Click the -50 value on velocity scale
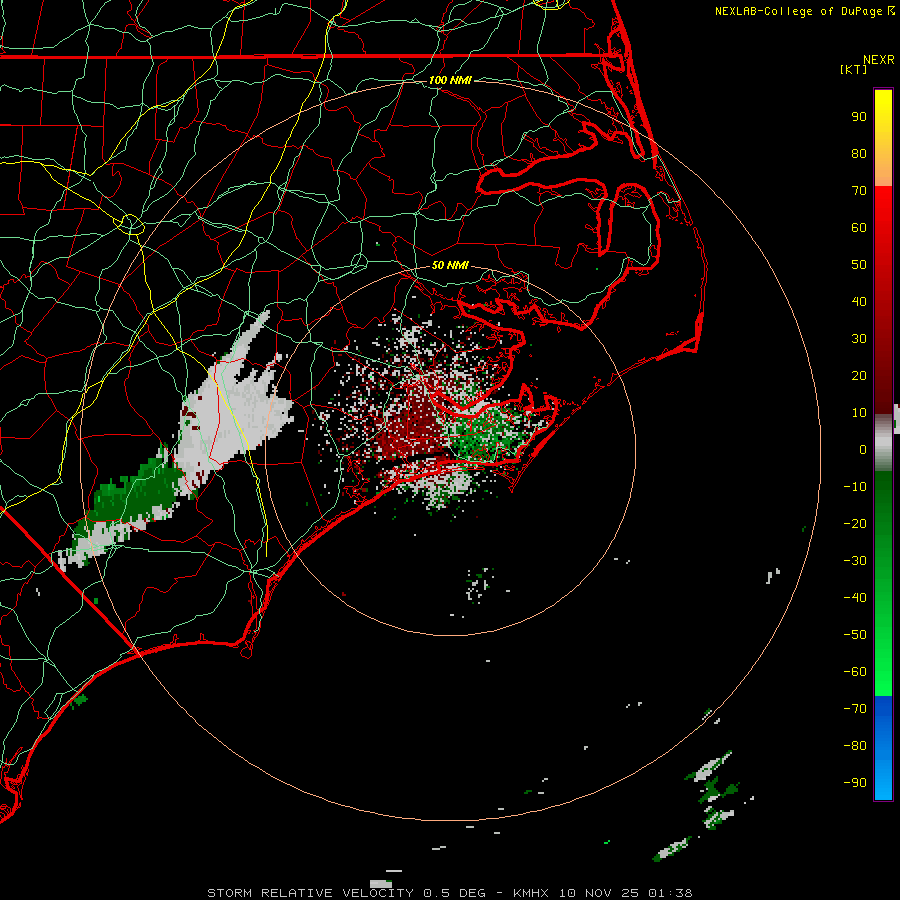 855,635
